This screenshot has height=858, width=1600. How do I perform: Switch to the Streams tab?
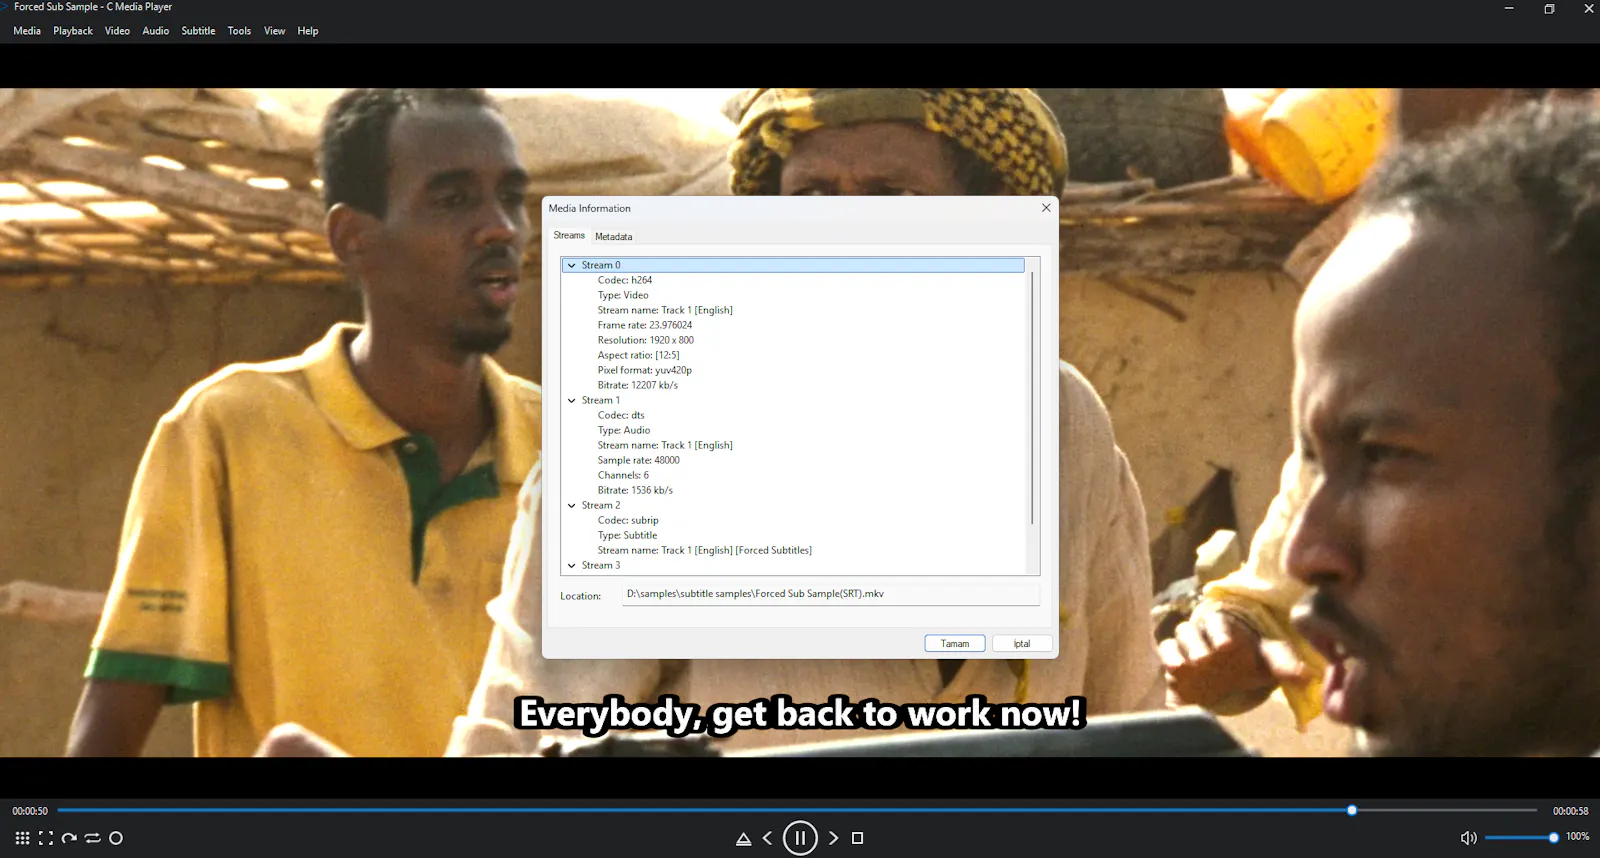click(569, 235)
